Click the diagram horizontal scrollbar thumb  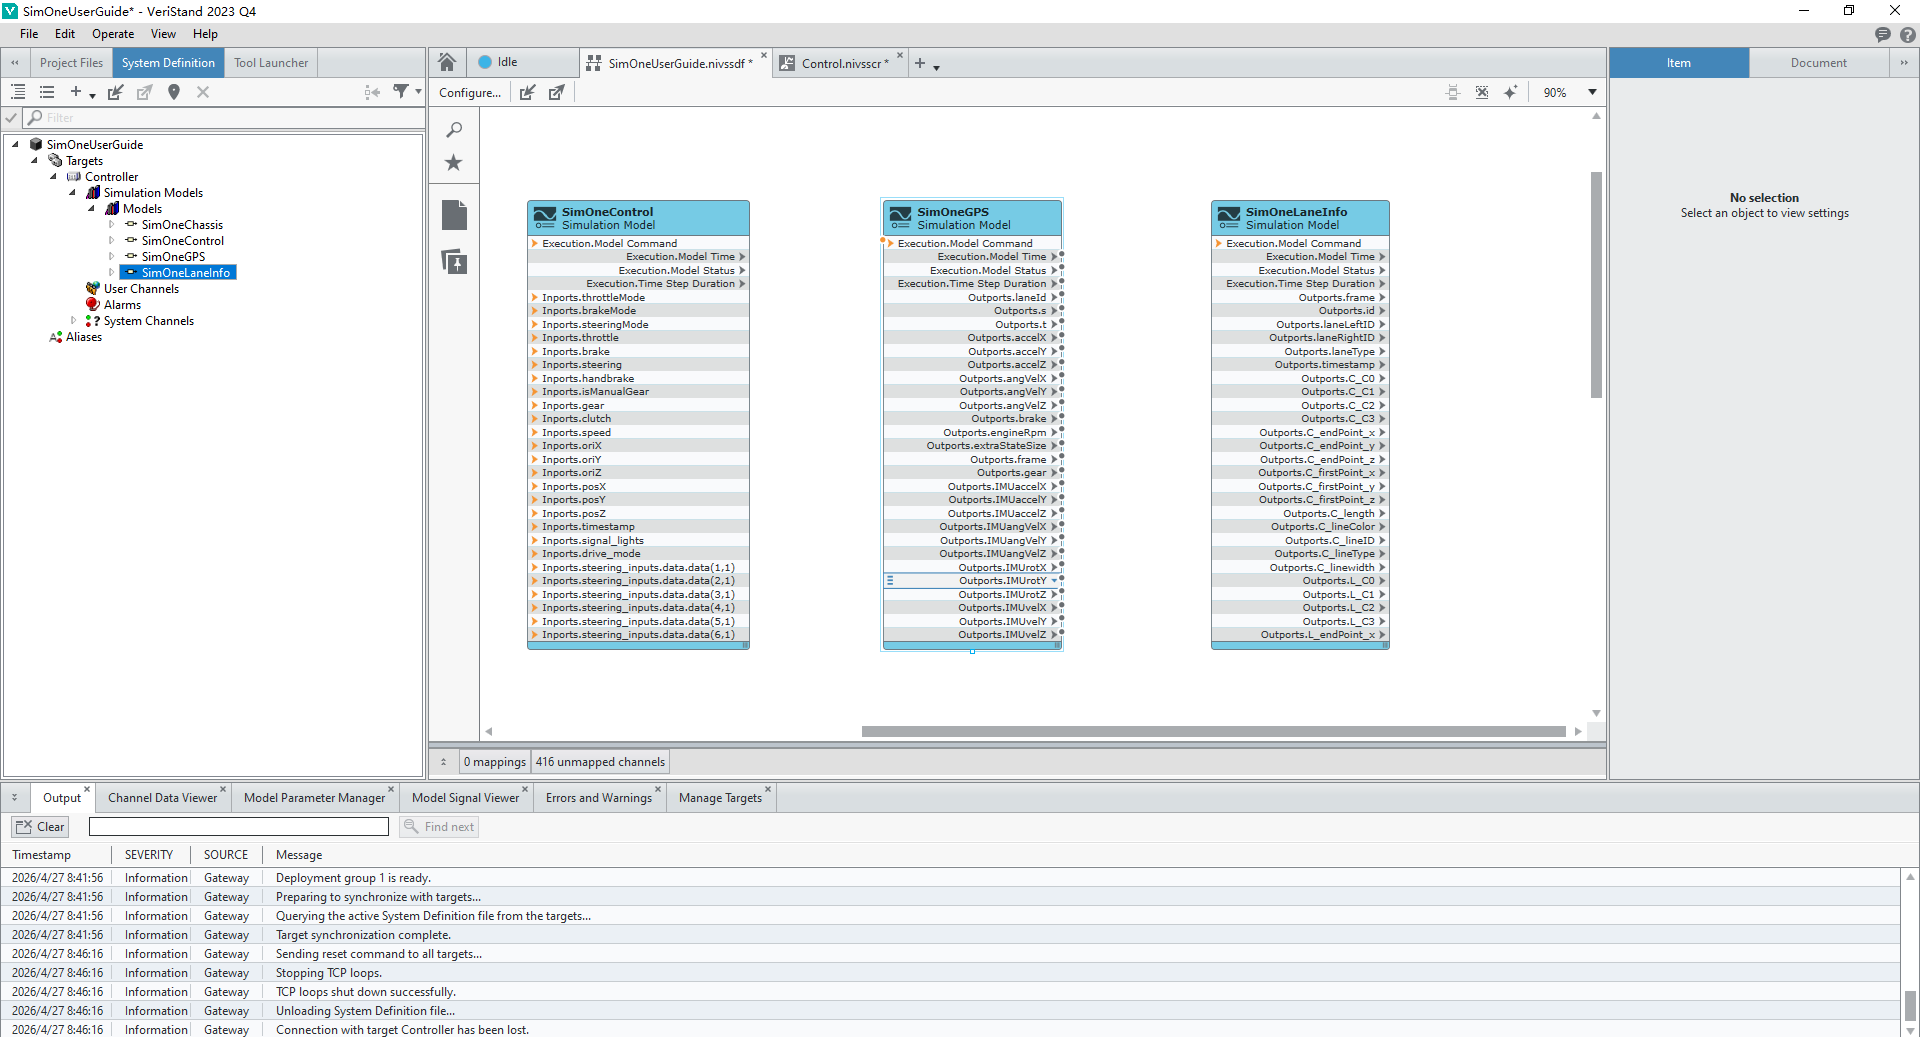click(1213, 731)
